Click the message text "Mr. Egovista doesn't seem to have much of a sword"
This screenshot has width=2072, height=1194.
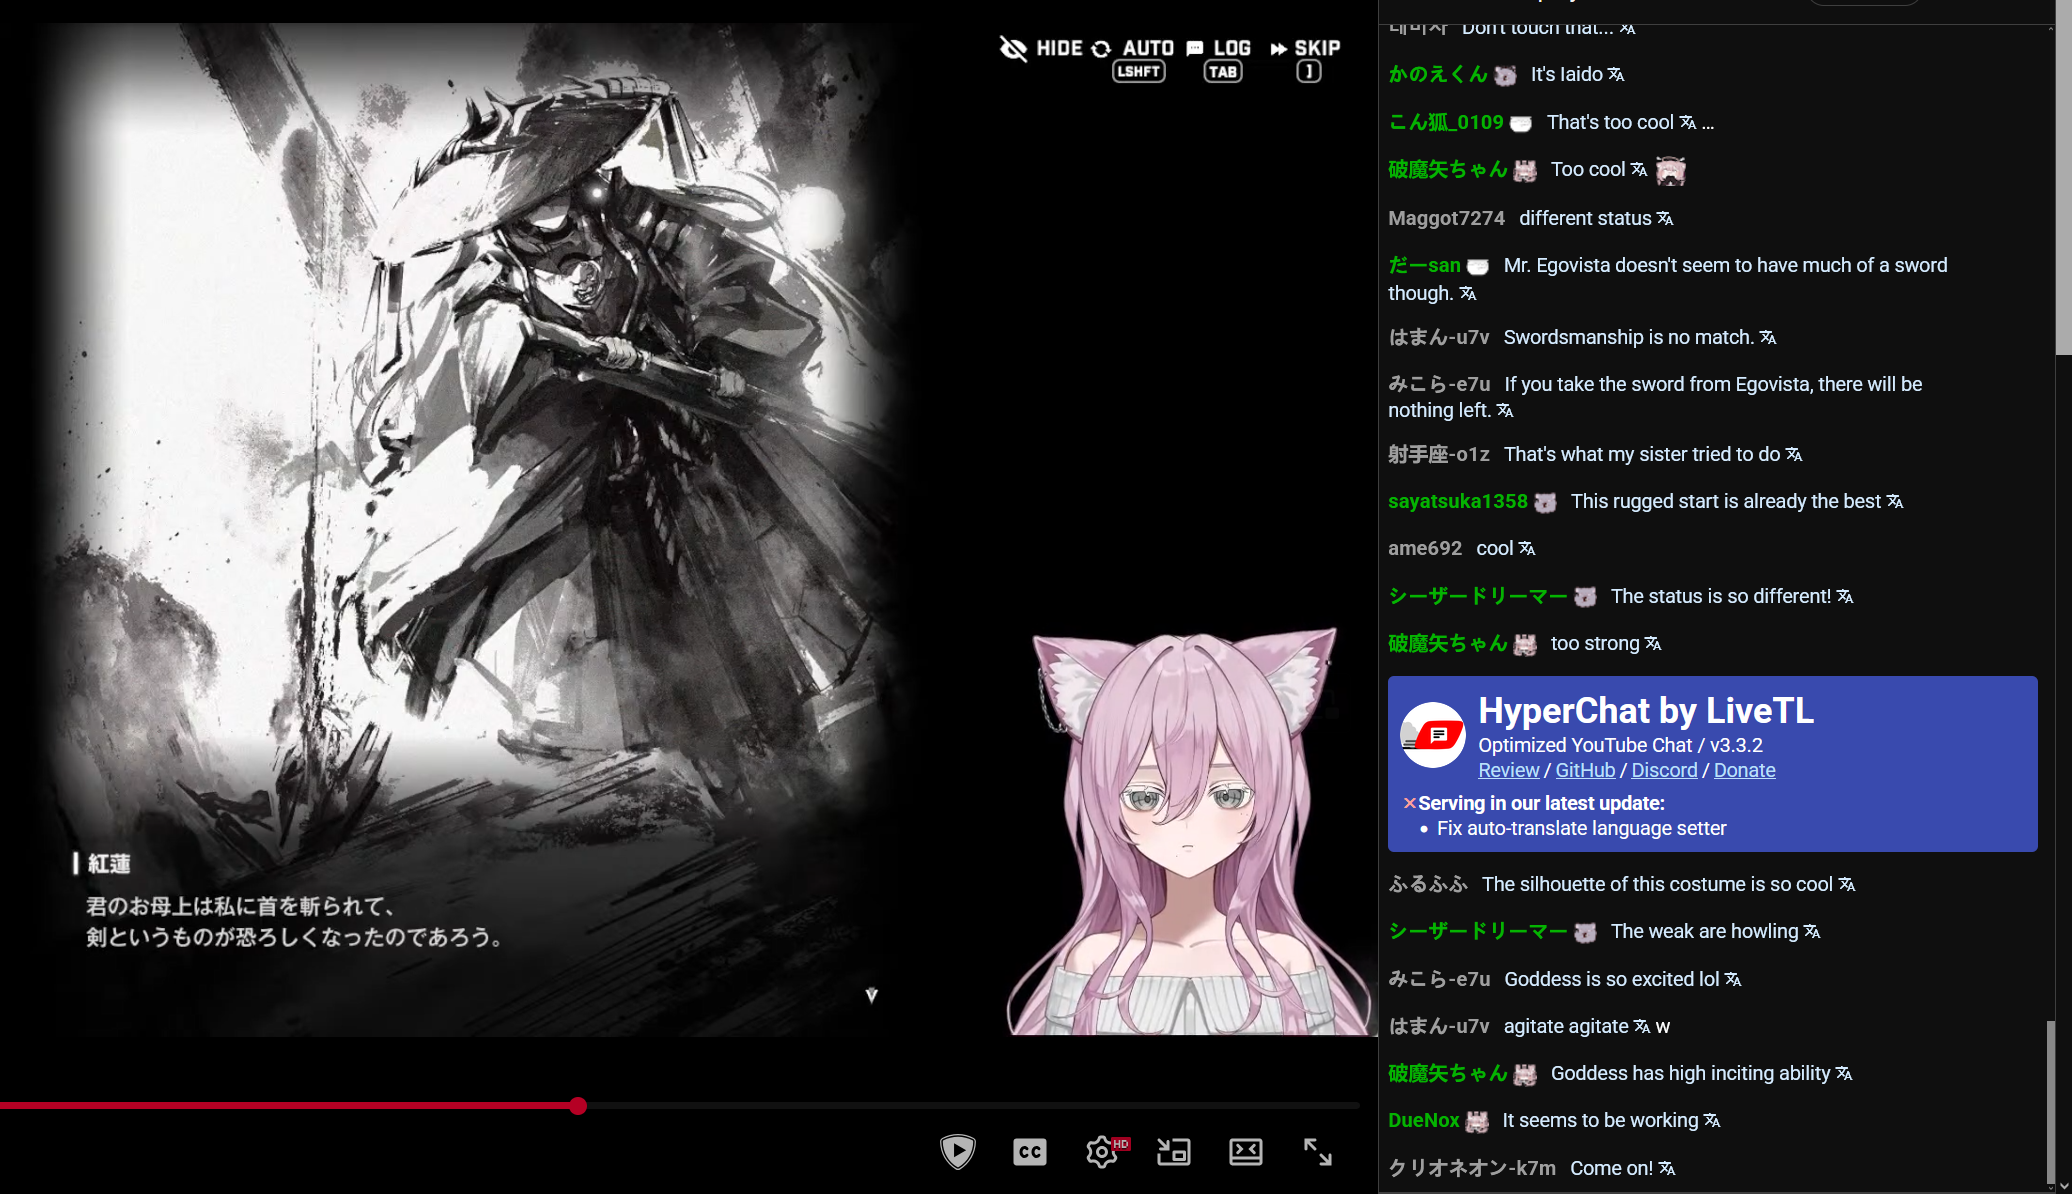pos(1725,266)
